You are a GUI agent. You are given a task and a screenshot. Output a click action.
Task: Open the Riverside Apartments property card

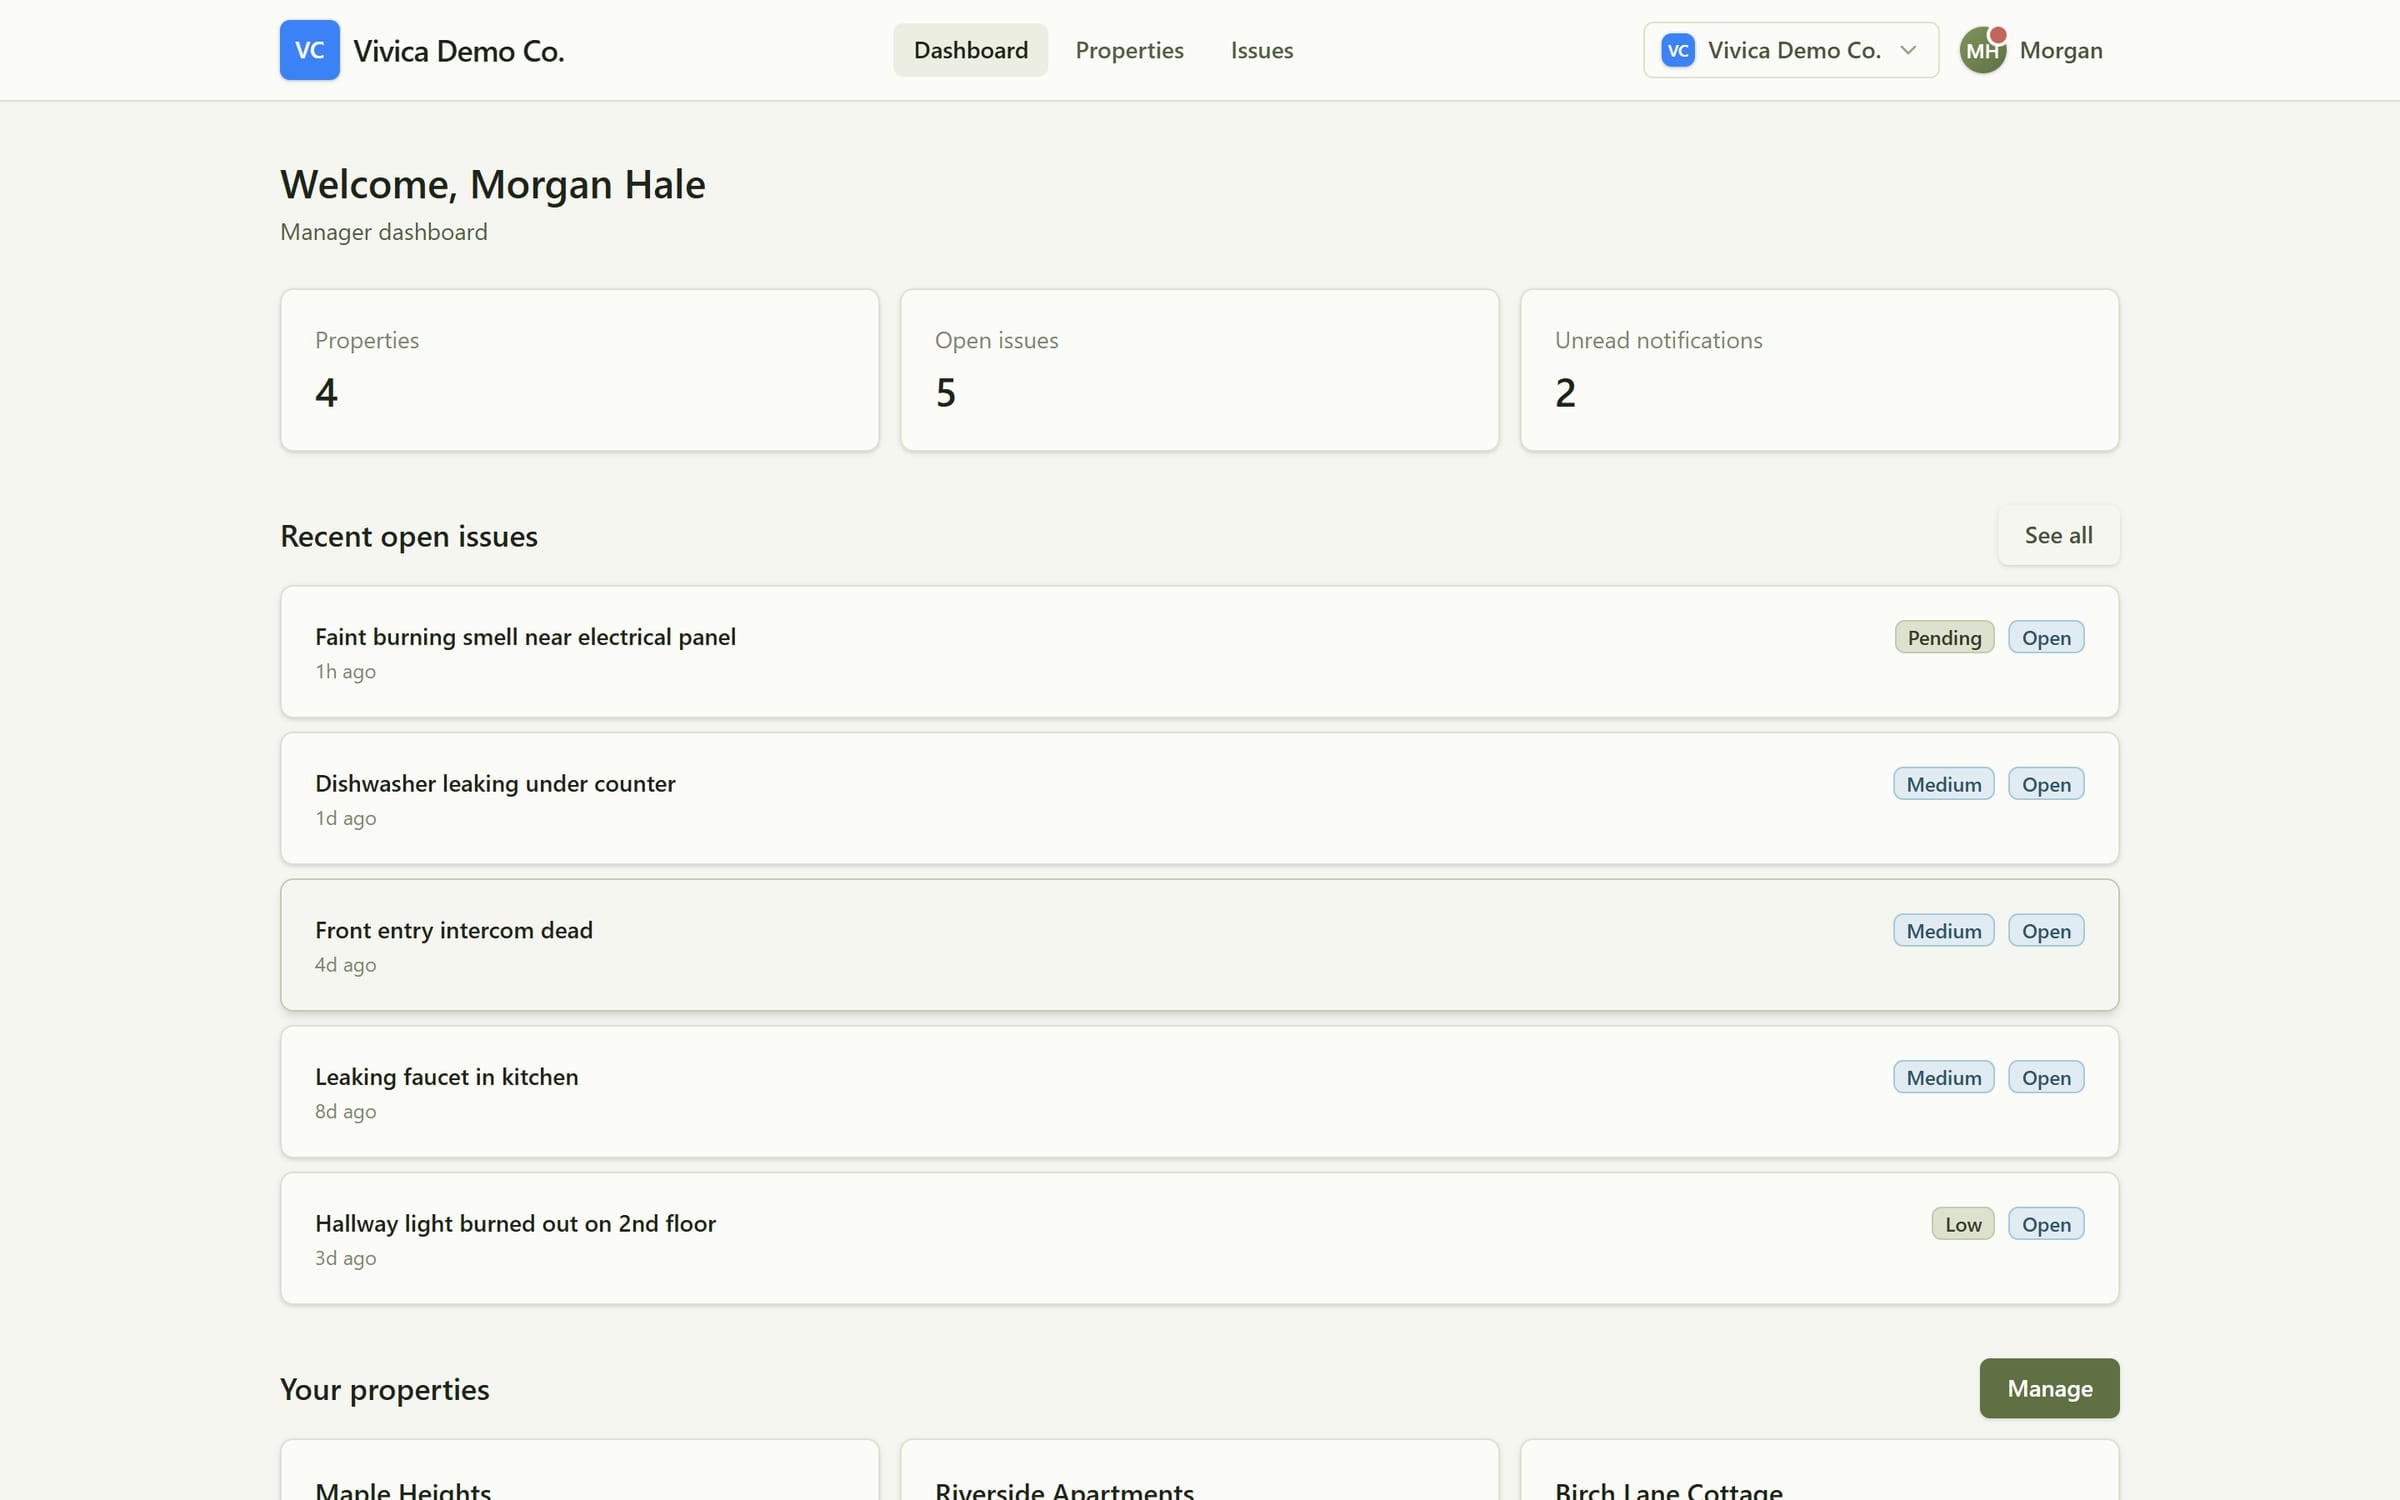tap(1199, 1470)
